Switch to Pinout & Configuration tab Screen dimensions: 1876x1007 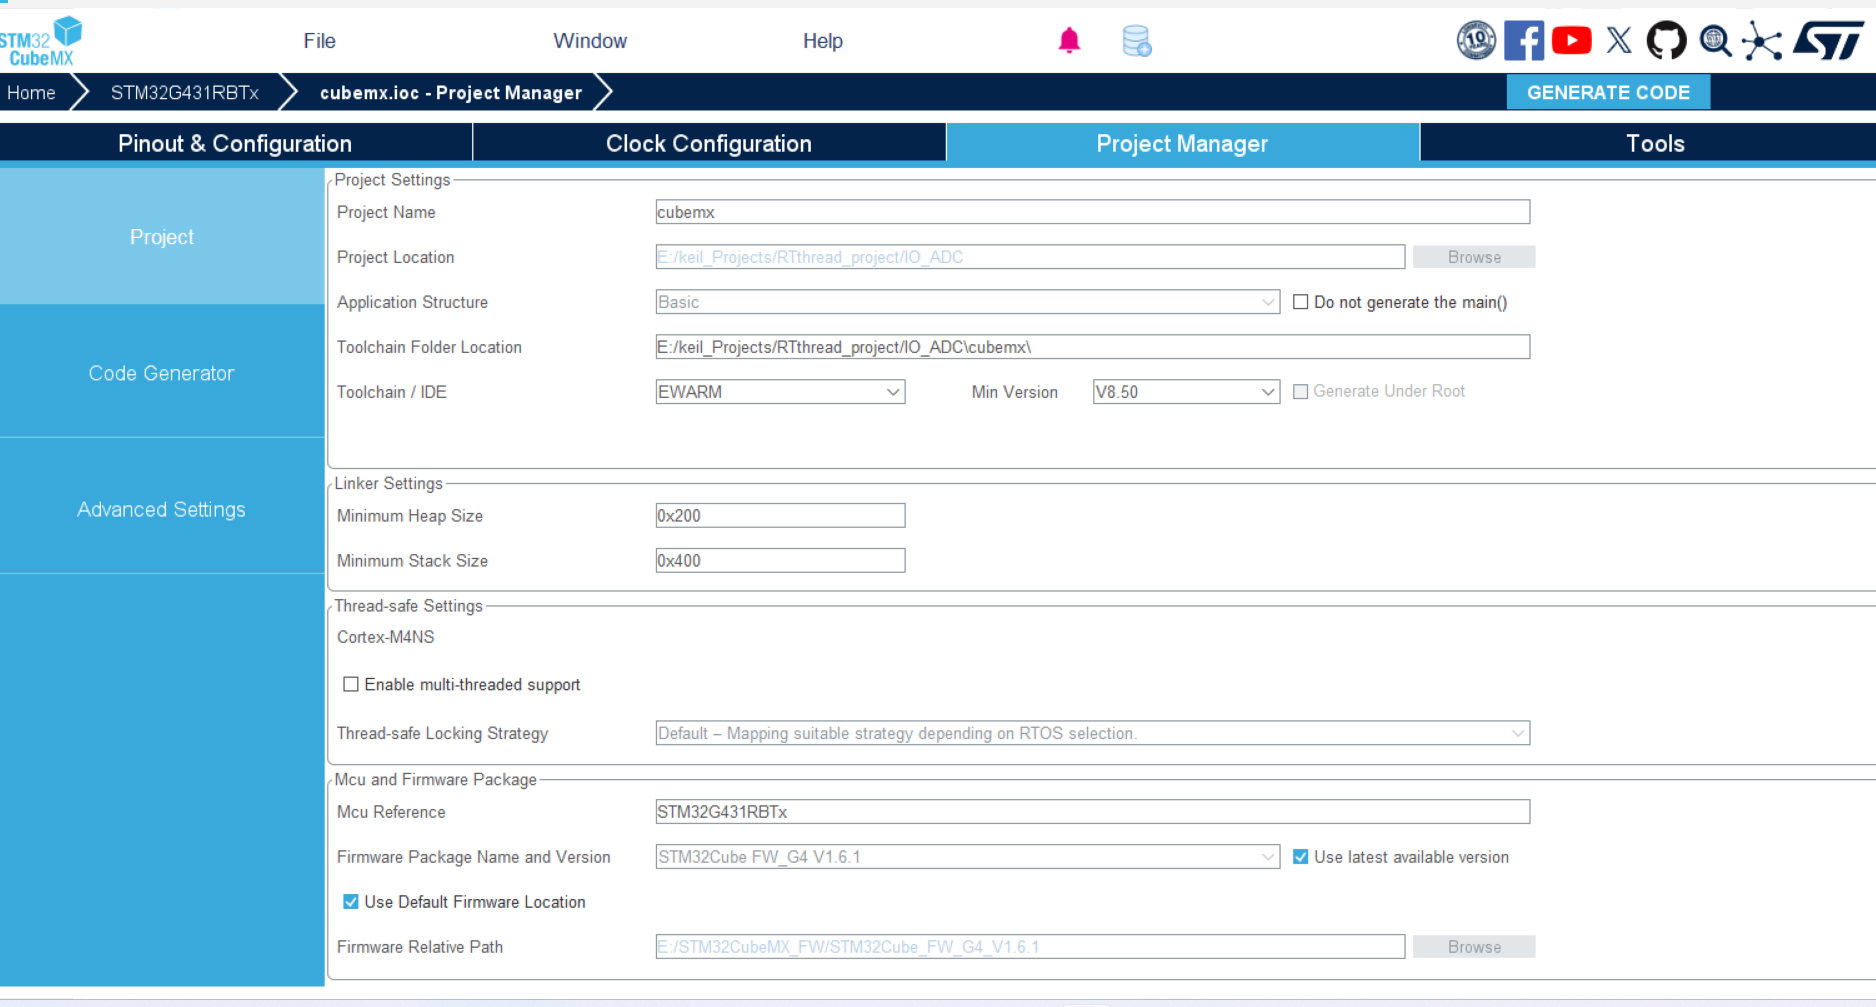tap(235, 143)
